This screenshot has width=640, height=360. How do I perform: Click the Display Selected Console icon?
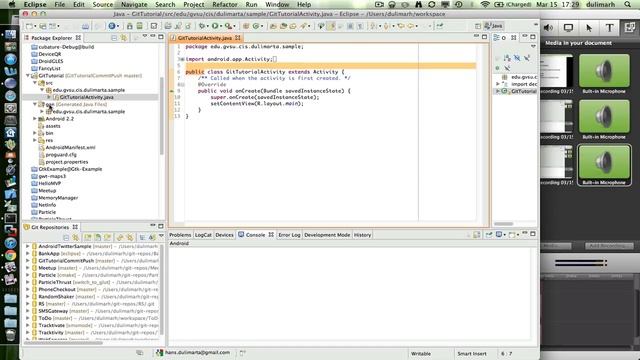pyautogui.click(x=499, y=235)
